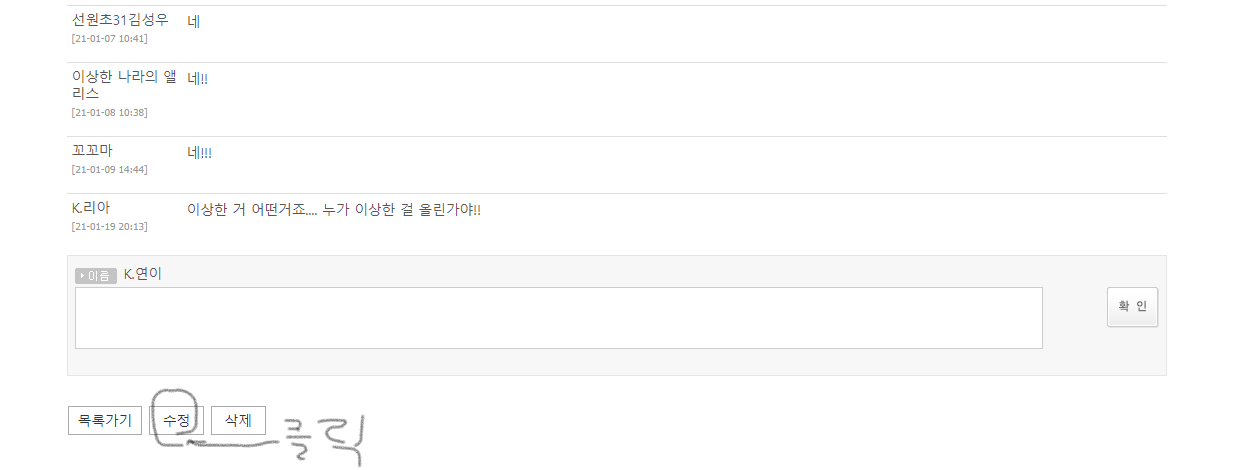Click author name 선원초31김성우
Viewport: 1241px width, 470px height.
120,20
